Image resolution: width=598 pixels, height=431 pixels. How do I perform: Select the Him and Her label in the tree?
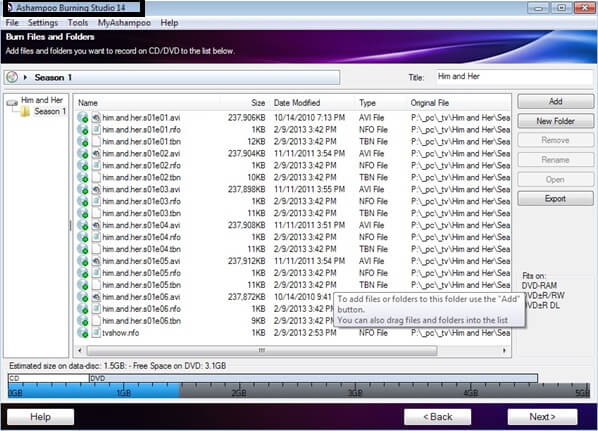(42, 100)
